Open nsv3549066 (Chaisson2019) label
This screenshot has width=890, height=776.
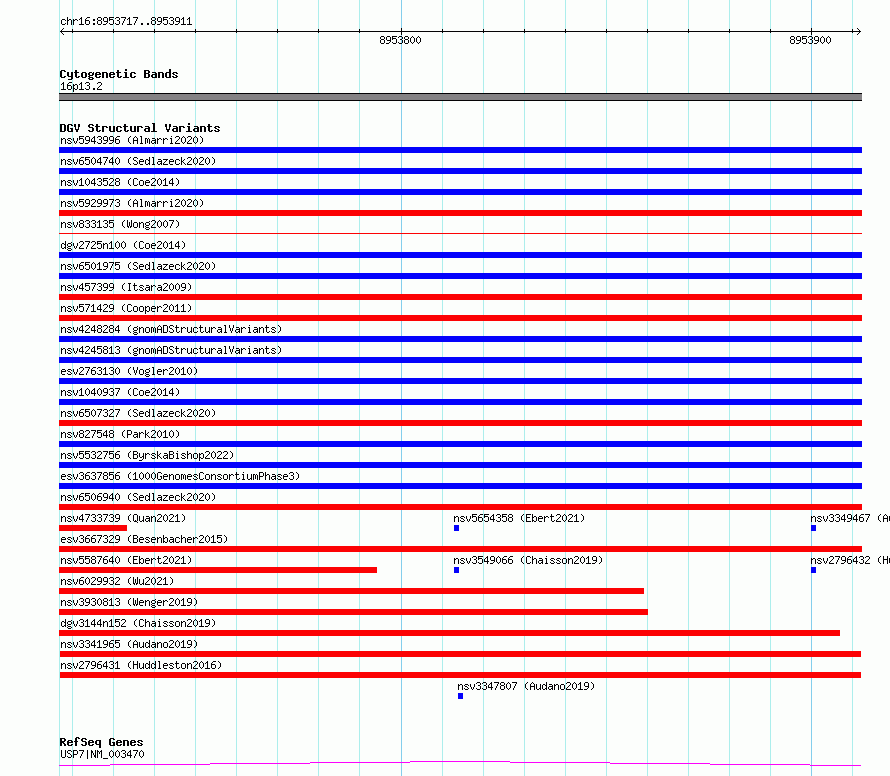[528, 560]
